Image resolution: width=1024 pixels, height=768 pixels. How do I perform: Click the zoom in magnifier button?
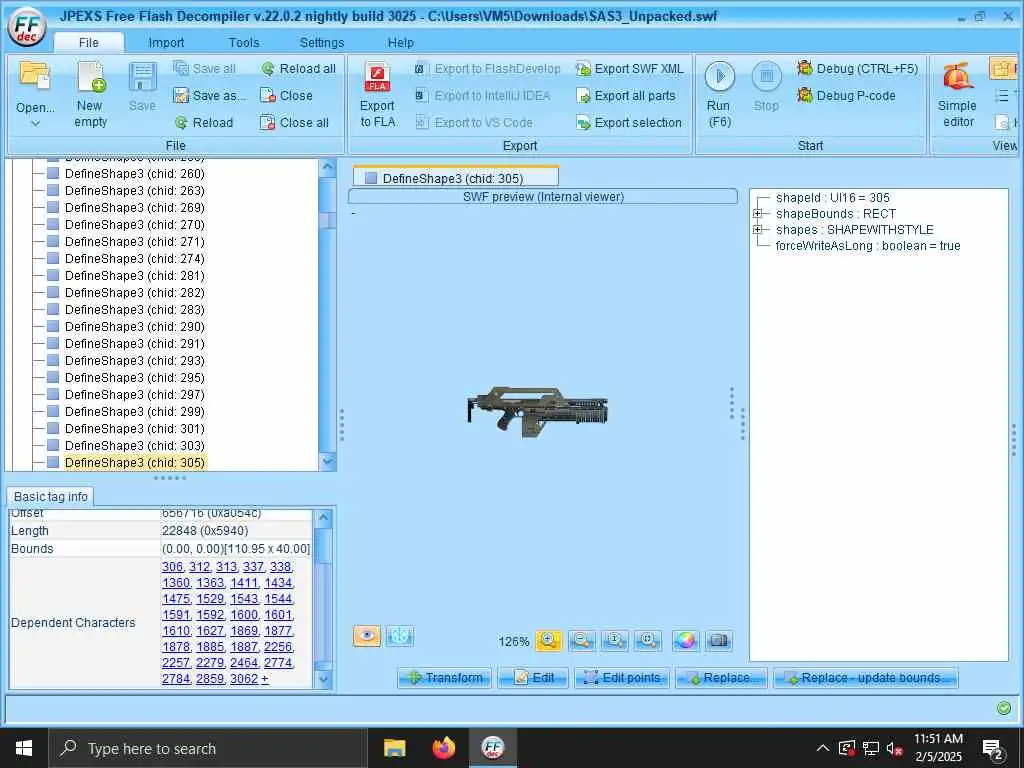pyautogui.click(x=549, y=641)
